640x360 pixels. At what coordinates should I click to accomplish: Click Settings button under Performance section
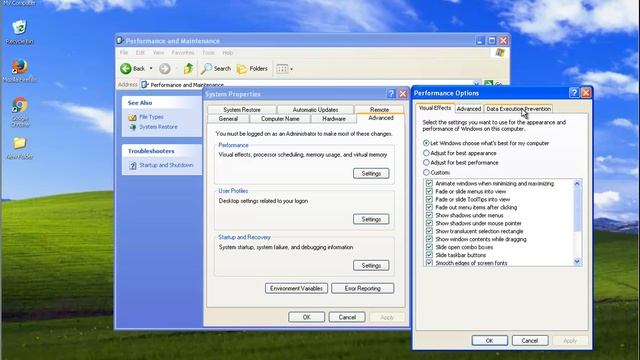tap(371, 173)
